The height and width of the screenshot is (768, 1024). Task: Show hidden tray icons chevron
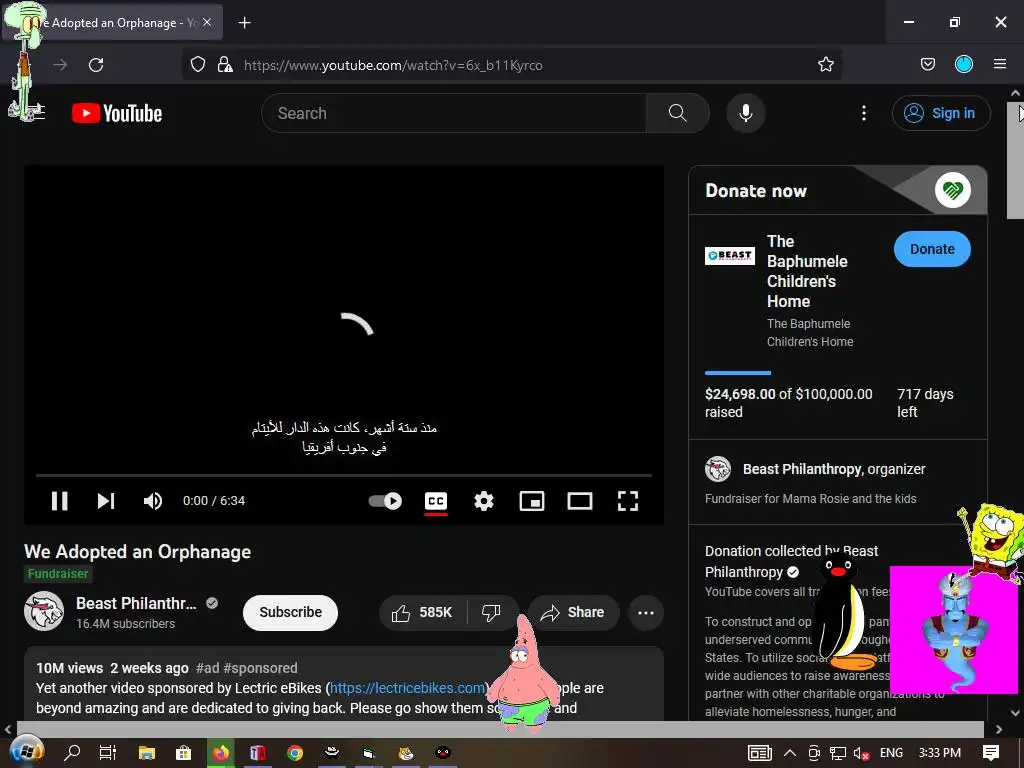click(x=790, y=753)
